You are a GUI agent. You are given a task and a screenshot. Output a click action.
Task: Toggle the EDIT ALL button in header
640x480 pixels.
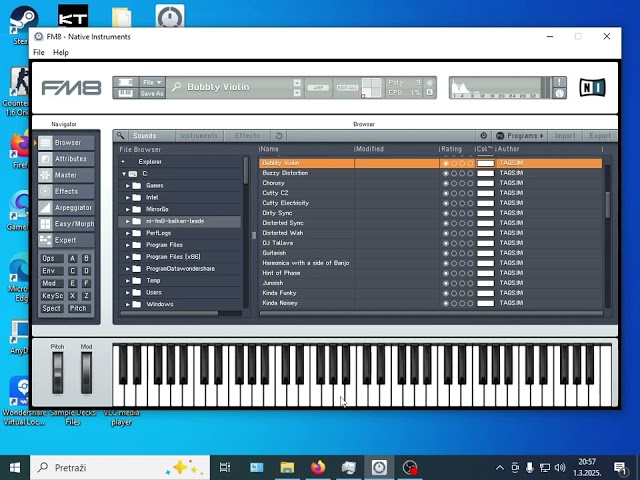[347, 88]
